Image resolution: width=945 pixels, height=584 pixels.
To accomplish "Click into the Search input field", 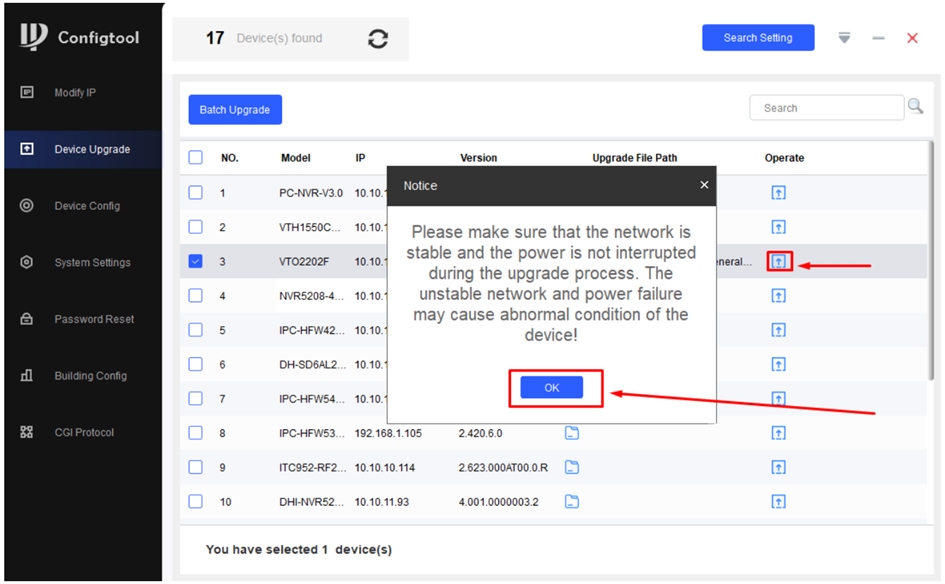I will [825, 108].
